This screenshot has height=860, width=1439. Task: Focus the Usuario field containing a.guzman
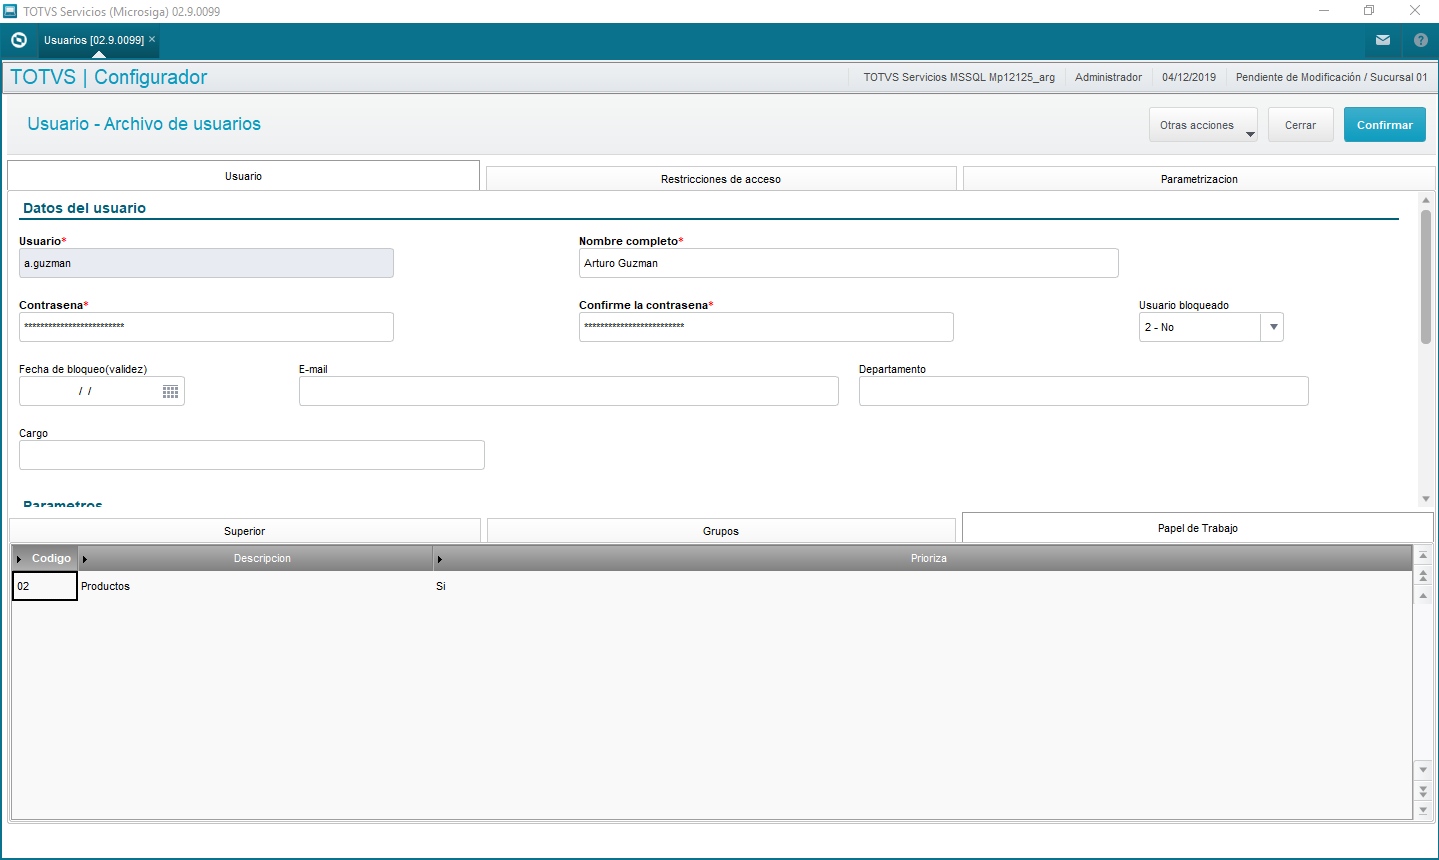coord(206,263)
